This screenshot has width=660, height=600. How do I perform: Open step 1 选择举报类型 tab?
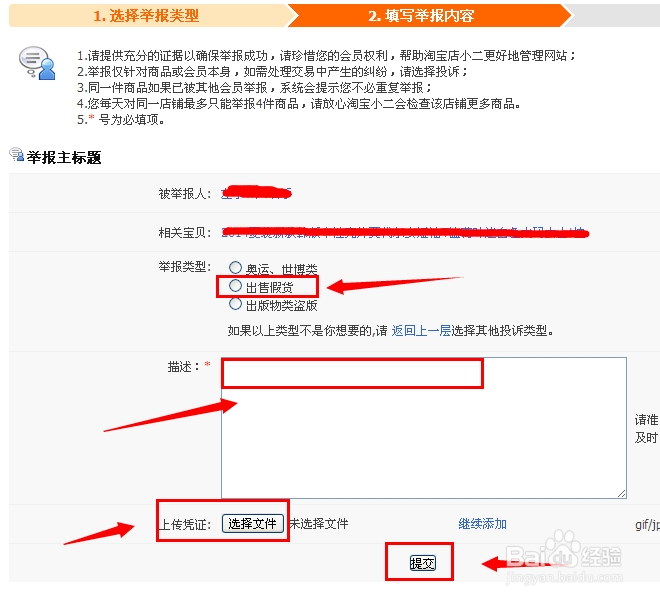point(146,16)
